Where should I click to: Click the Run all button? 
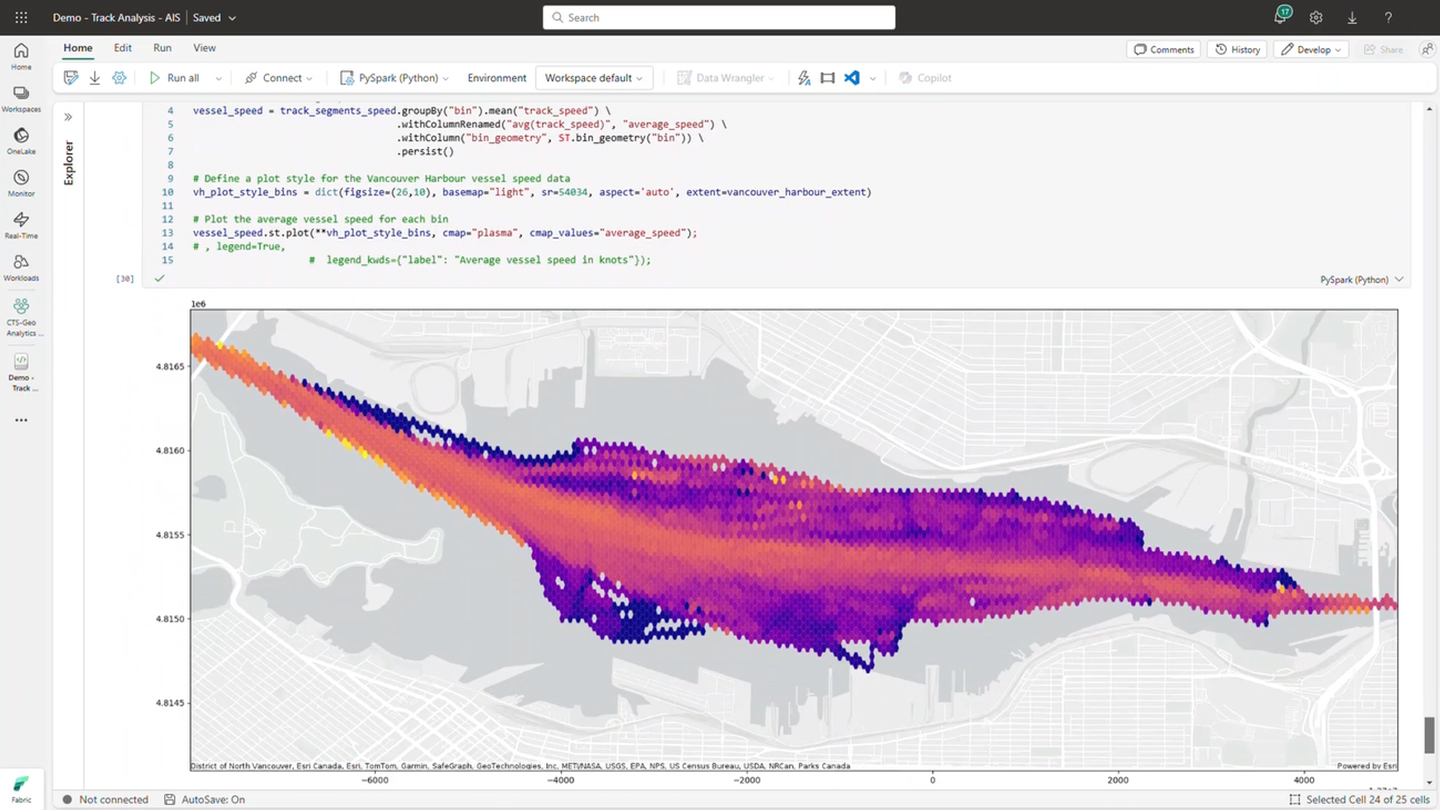click(x=174, y=78)
